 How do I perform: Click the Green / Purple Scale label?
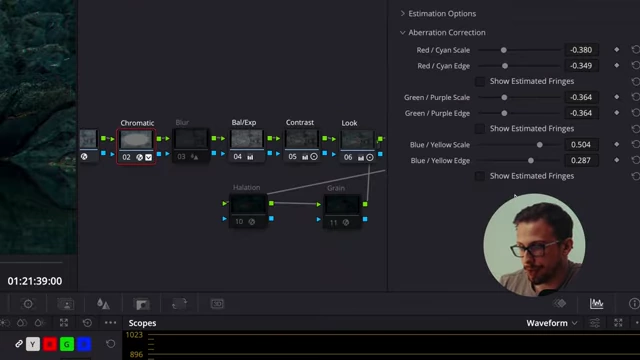437,97
